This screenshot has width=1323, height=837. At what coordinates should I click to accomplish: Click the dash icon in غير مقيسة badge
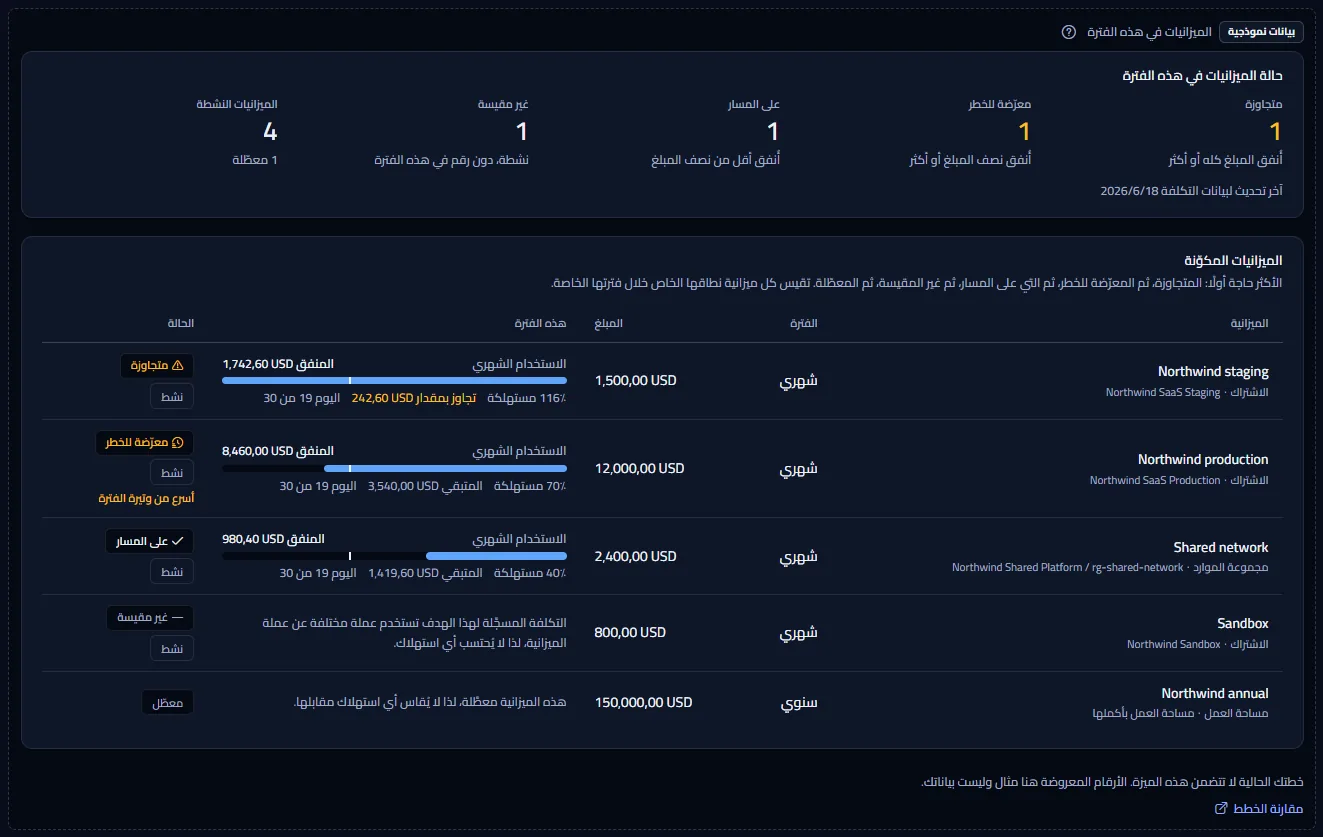pos(178,617)
